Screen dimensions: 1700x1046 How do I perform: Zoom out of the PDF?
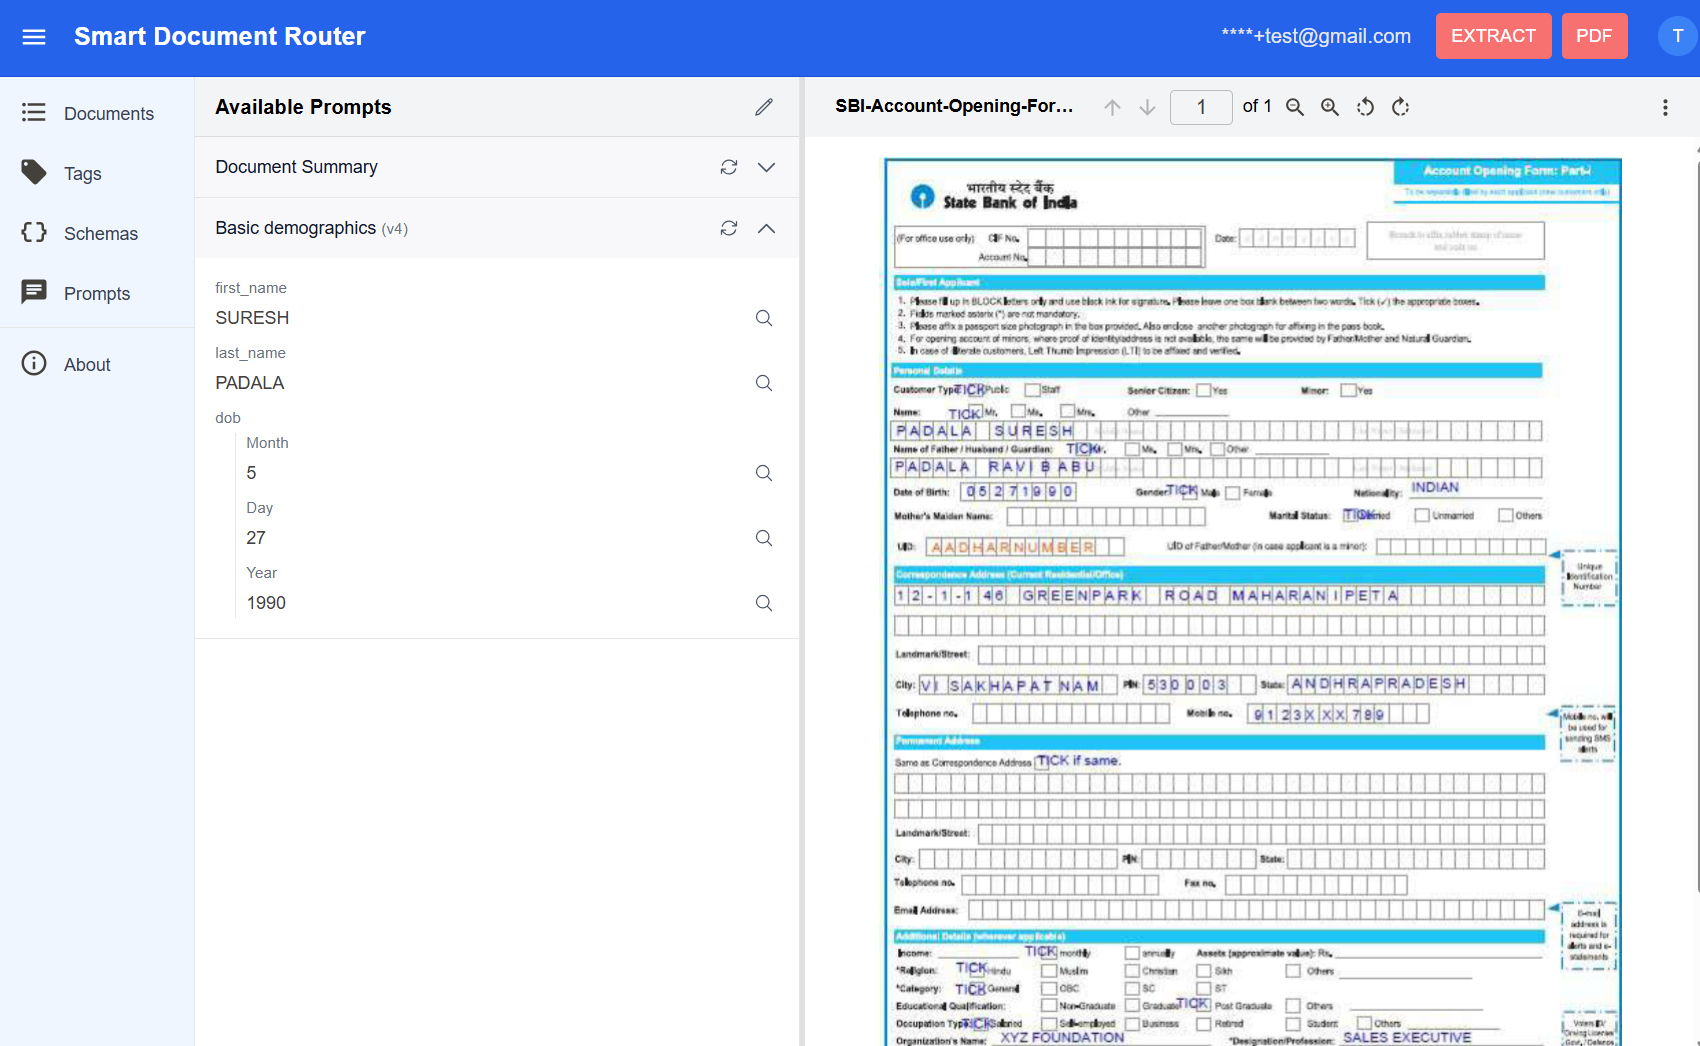coord(1295,107)
